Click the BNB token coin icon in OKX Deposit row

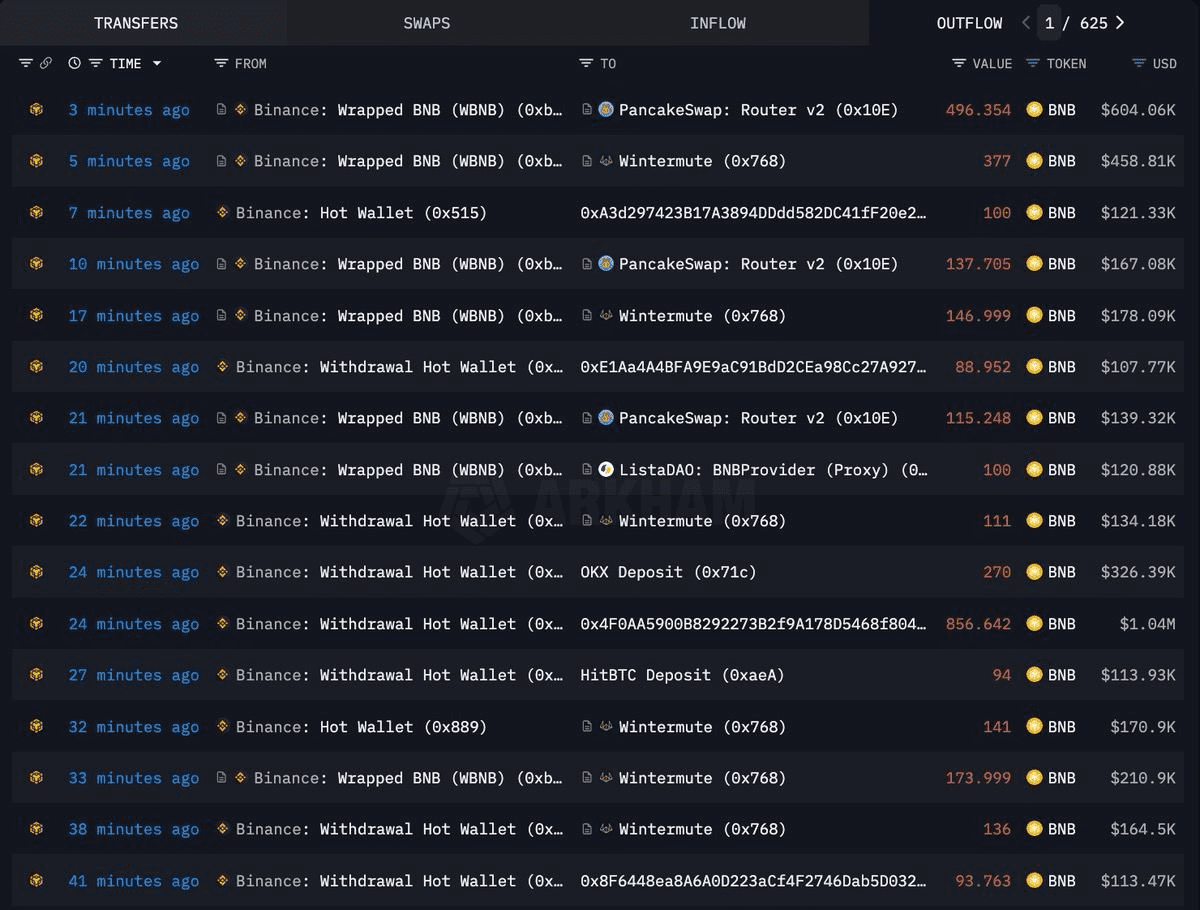click(x=1034, y=572)
